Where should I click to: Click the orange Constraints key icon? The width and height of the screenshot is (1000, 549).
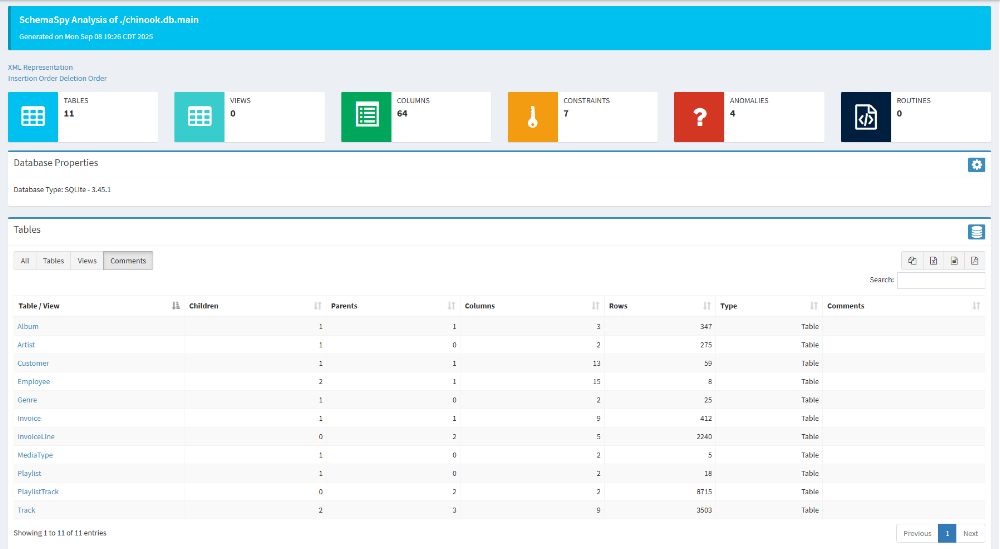[x=533, y=117]
